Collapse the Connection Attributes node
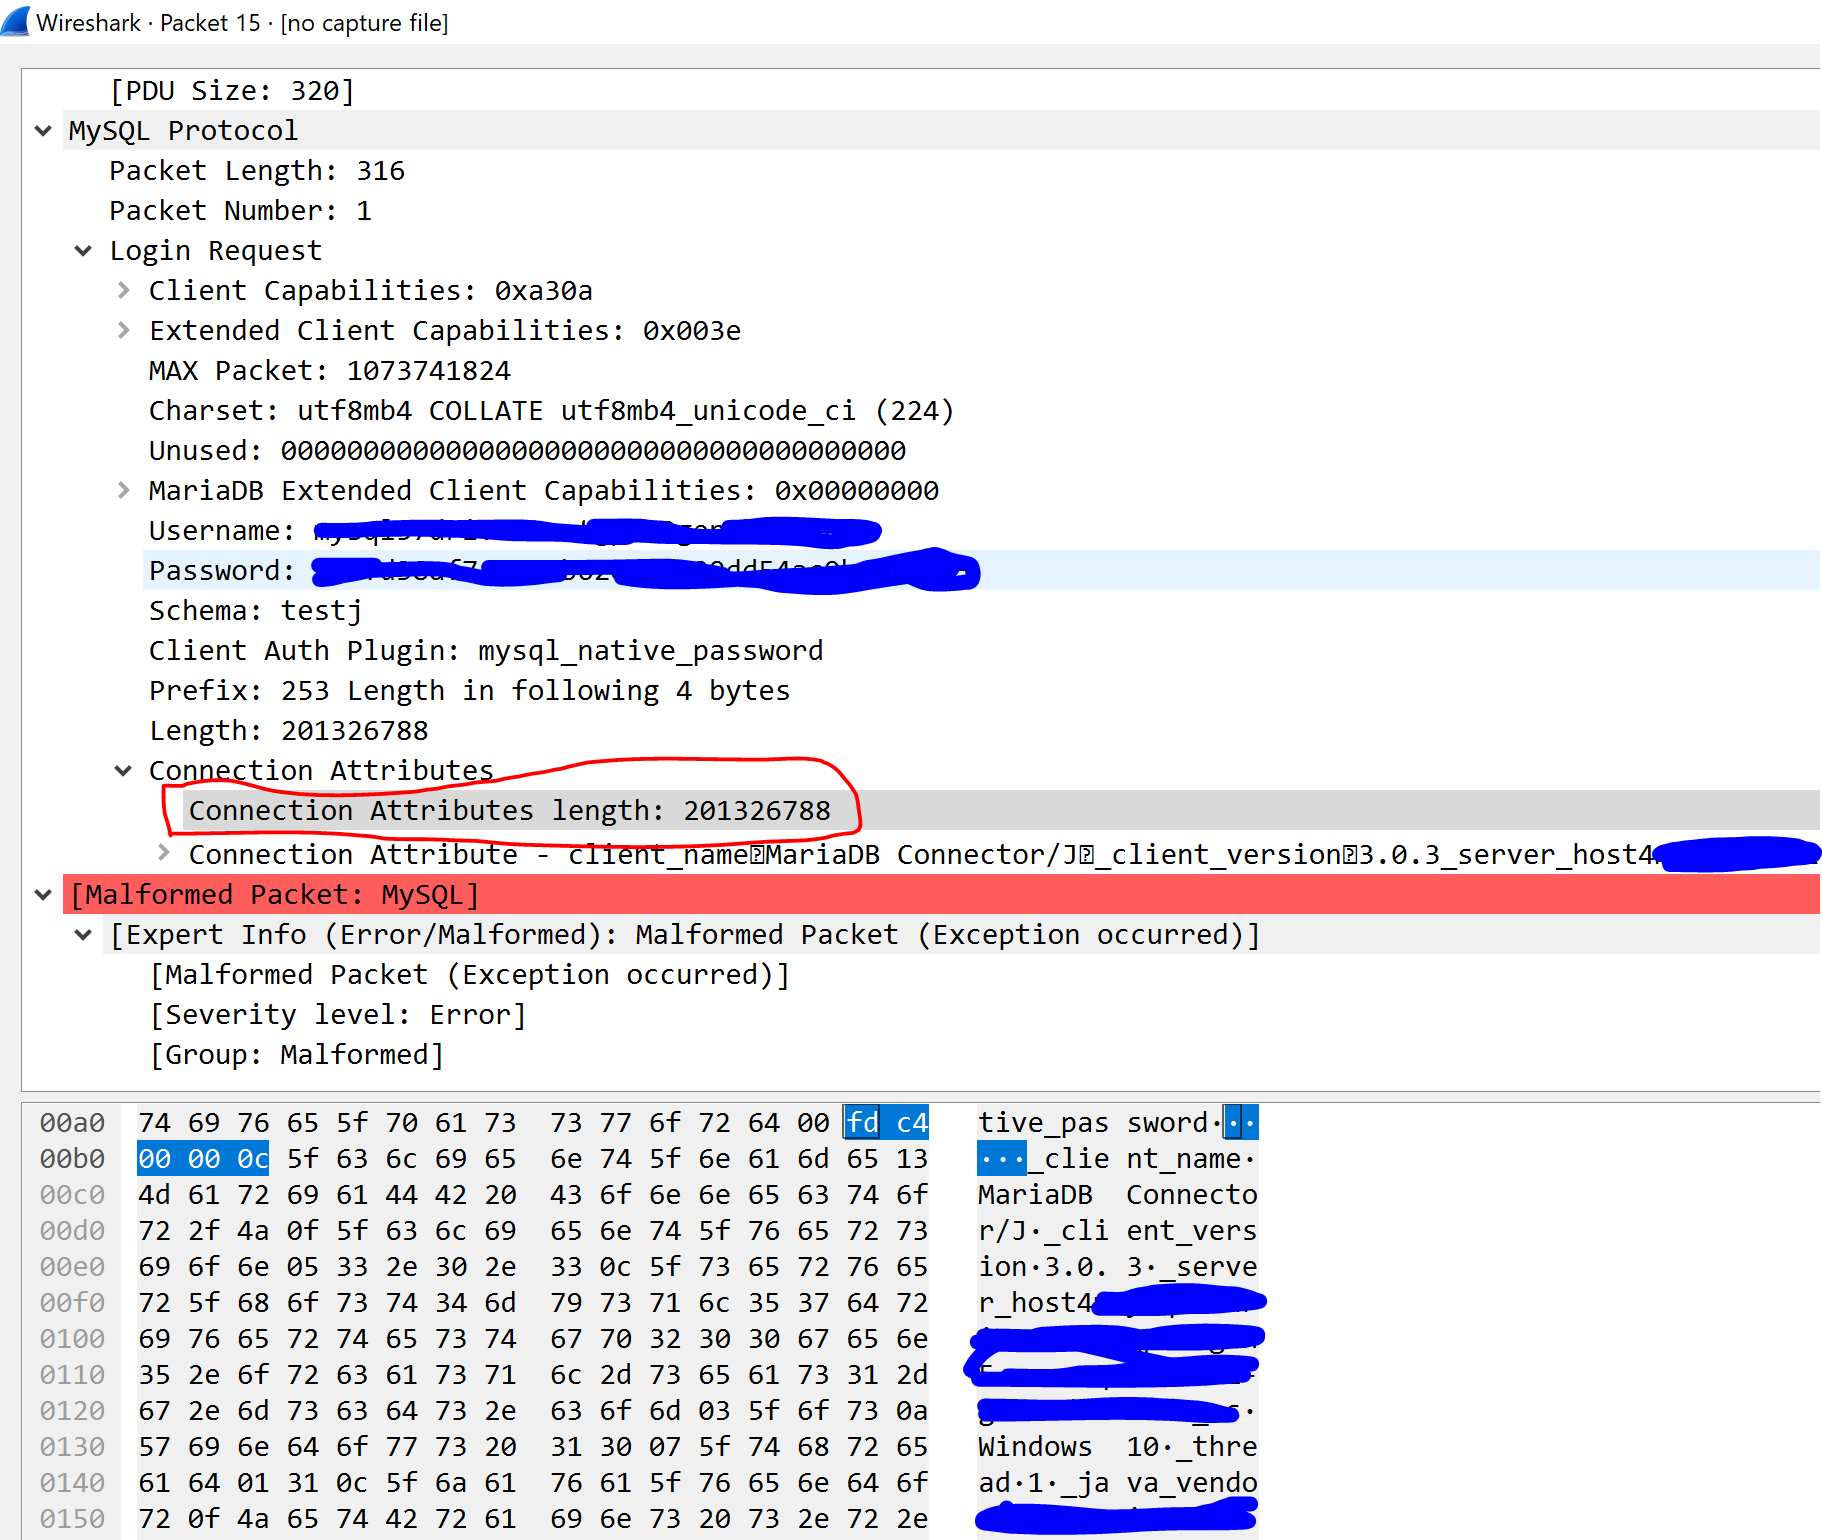 [123, 771]
